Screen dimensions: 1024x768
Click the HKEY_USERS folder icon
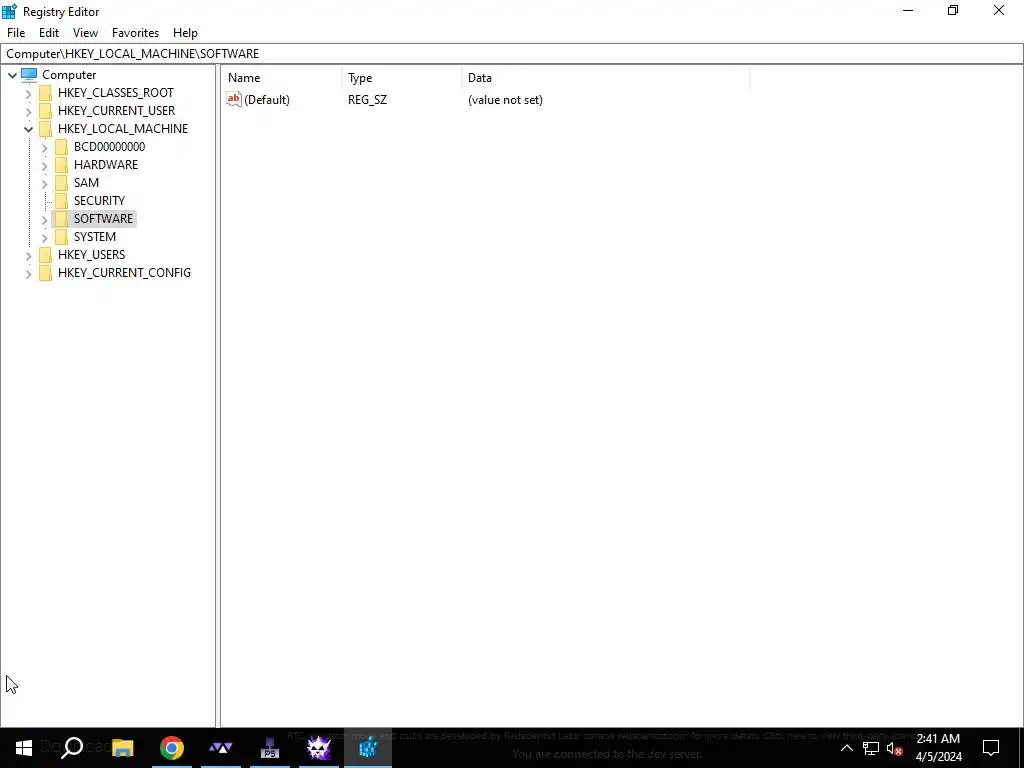click(x=46, y=254)
